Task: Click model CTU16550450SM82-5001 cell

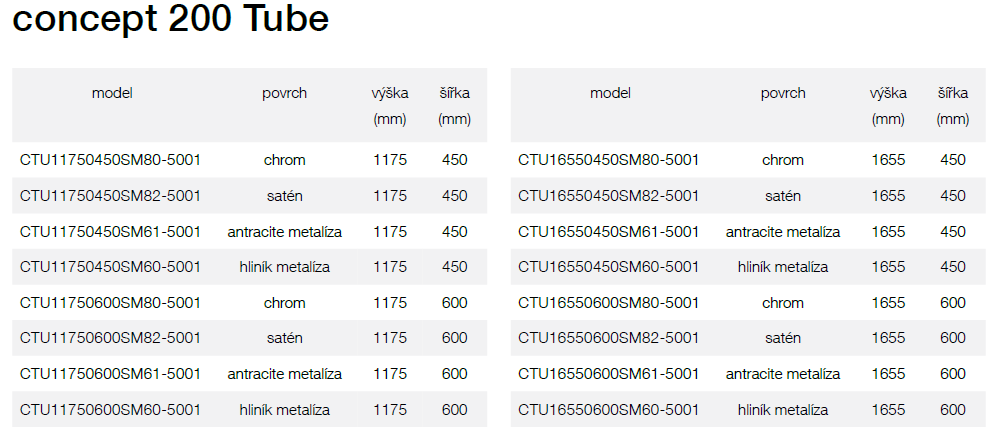Action: [x=608, y=196]
